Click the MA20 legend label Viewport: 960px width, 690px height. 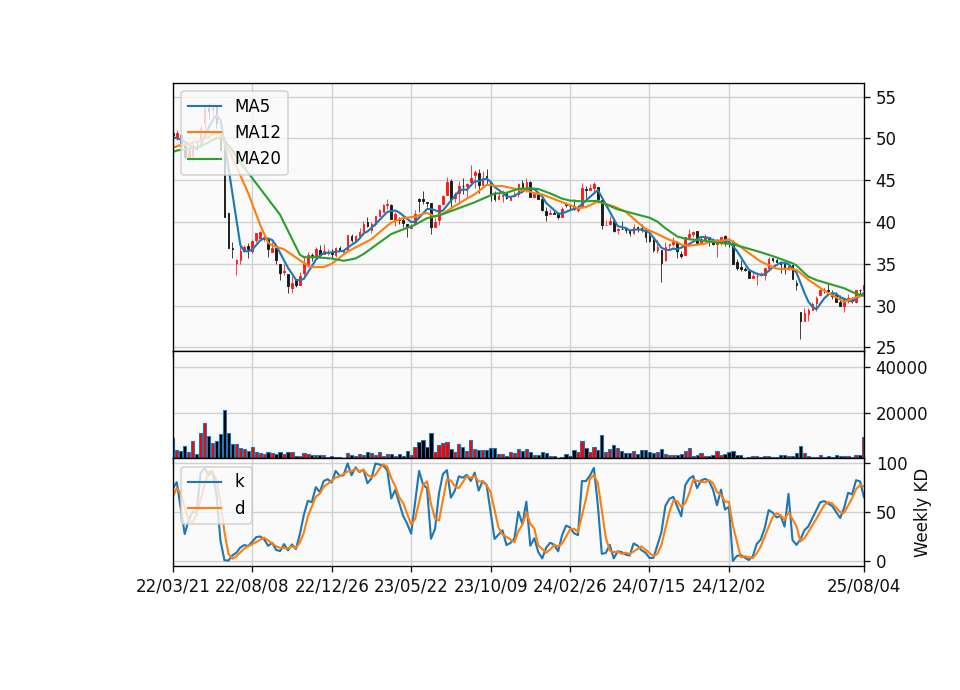[x=257, y=158]
